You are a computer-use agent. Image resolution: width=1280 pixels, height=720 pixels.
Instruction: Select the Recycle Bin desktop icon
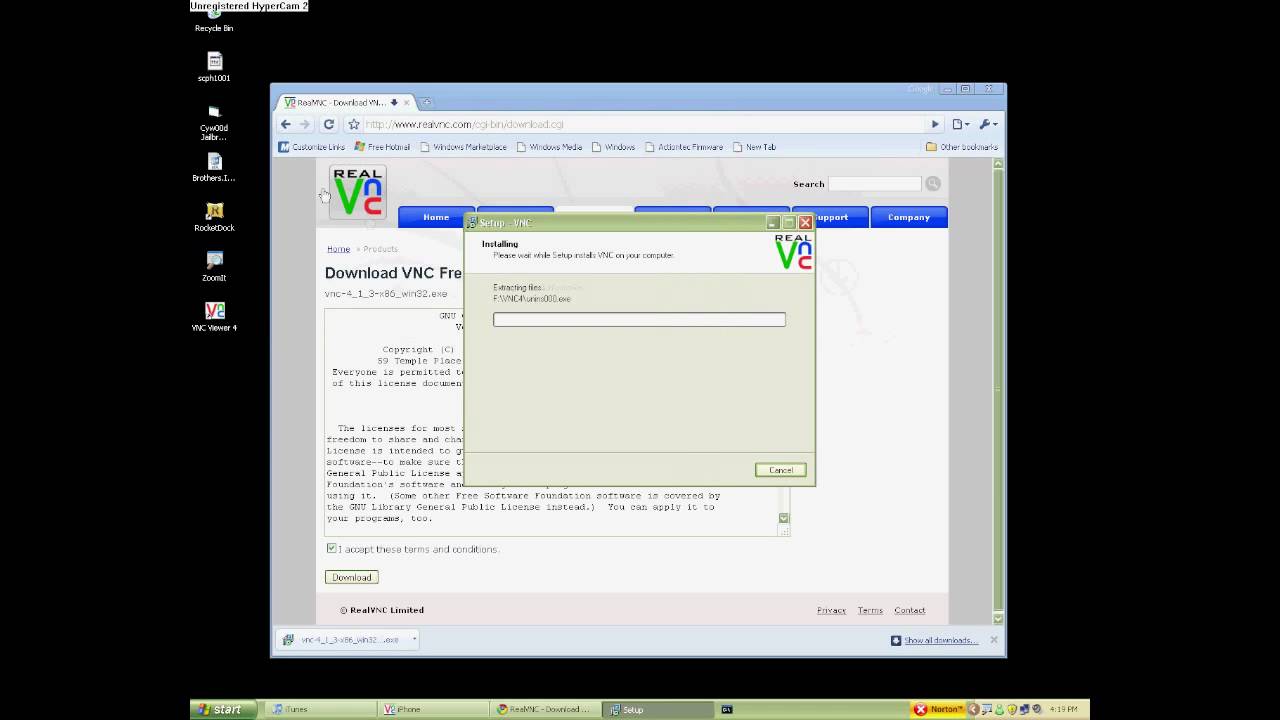click(x=214, y=21)
